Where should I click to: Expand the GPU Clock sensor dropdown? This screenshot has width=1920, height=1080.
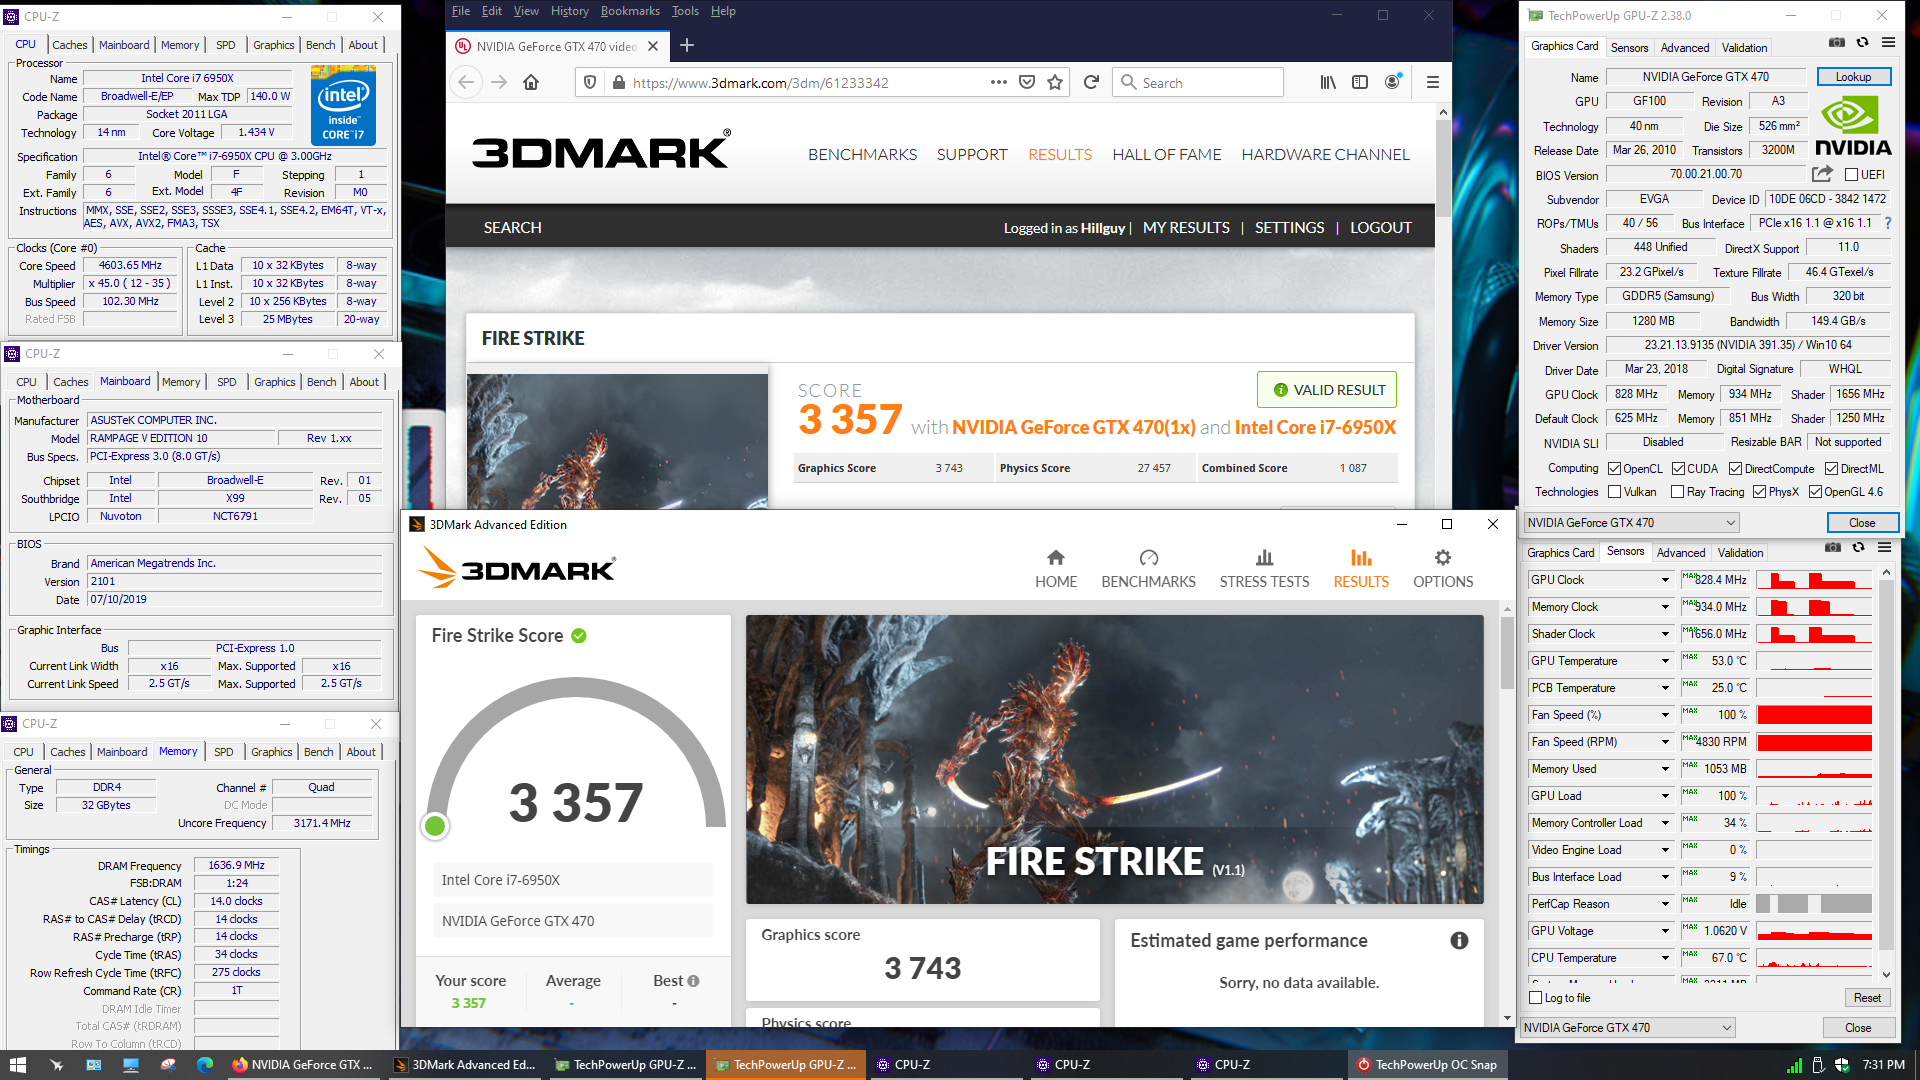[x=1665, y=580]
